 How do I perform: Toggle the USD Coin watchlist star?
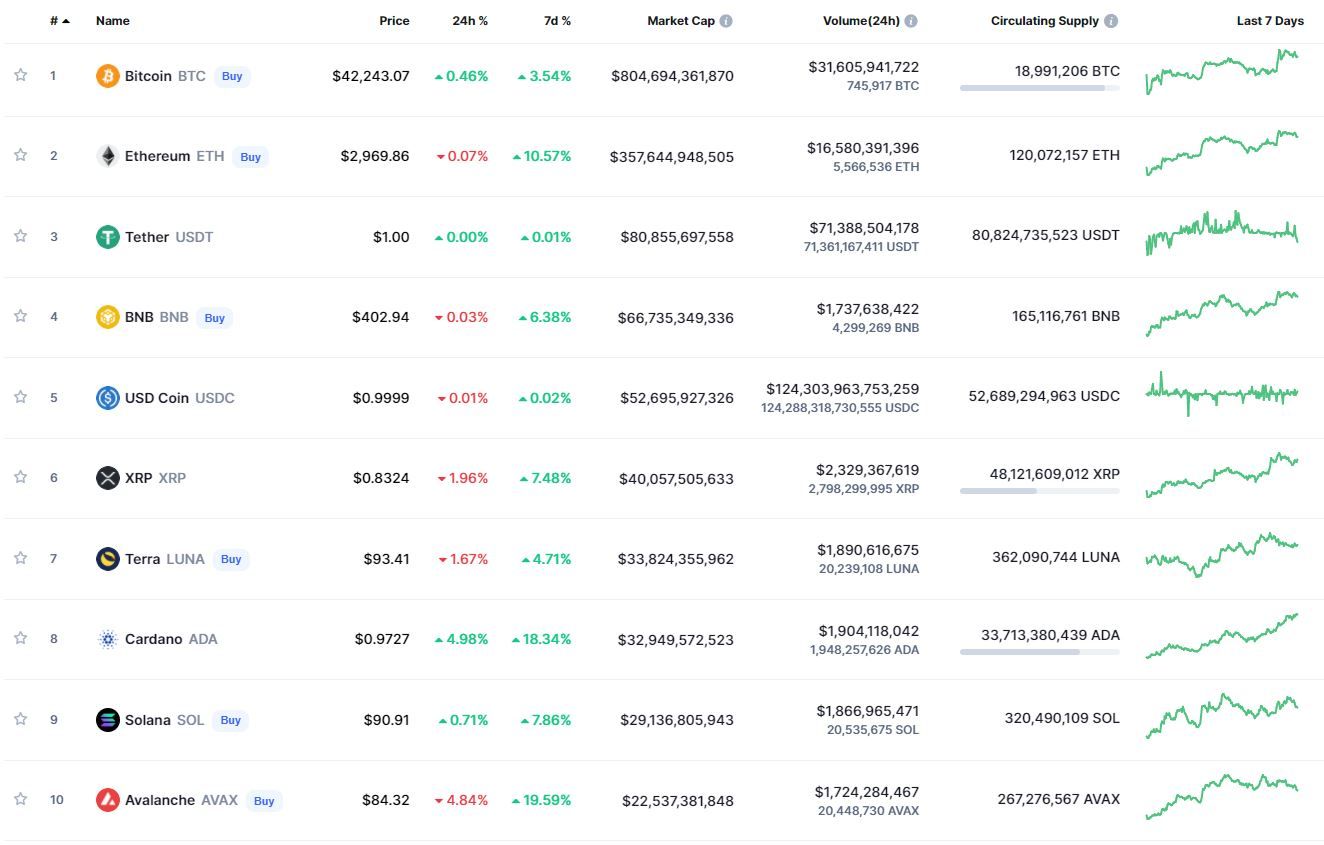pyautogui.click(x=20, y=397)
